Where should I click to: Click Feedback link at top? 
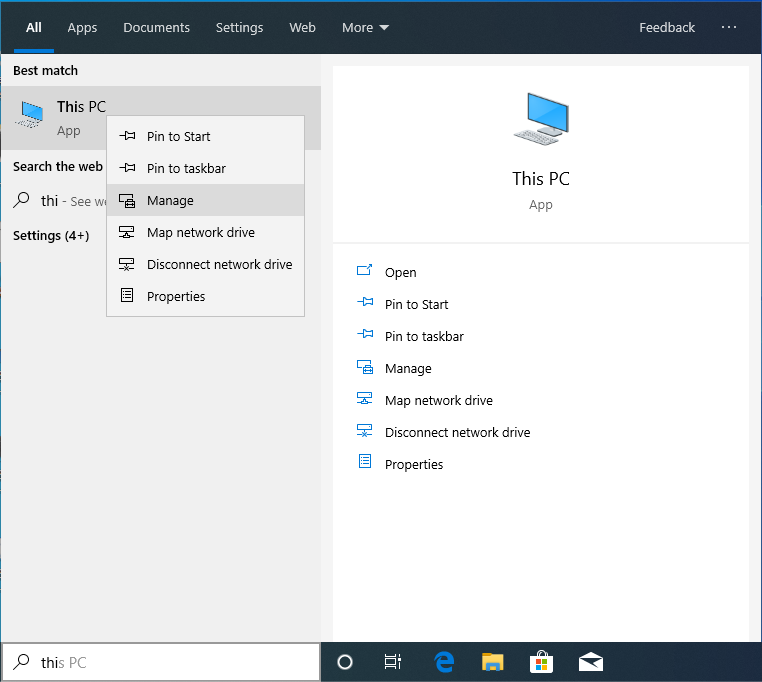click(667, 27)
